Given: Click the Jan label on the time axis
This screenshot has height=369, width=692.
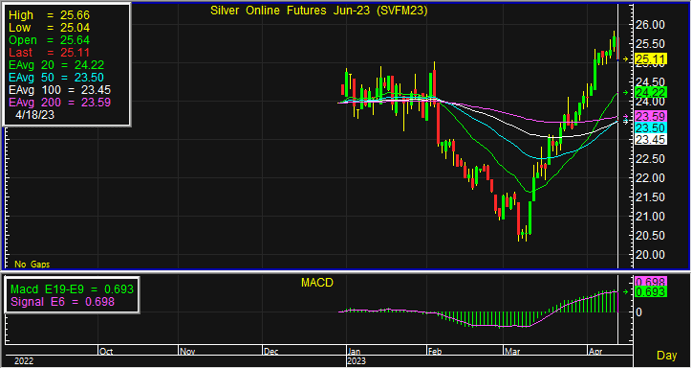Looking at the screenshot, I should click(x=354, y=352).
